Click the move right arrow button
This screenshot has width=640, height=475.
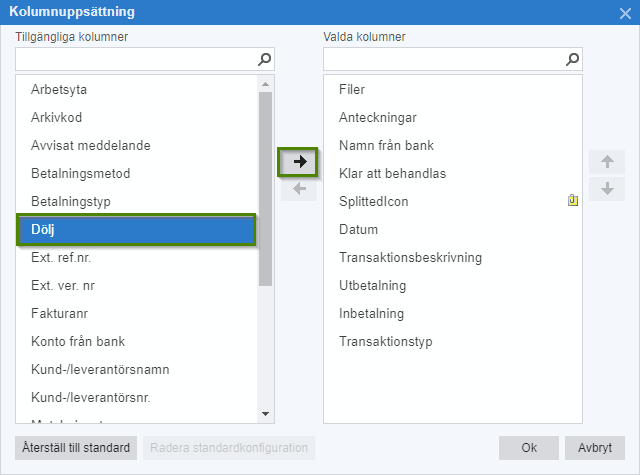tap(298, 161)
